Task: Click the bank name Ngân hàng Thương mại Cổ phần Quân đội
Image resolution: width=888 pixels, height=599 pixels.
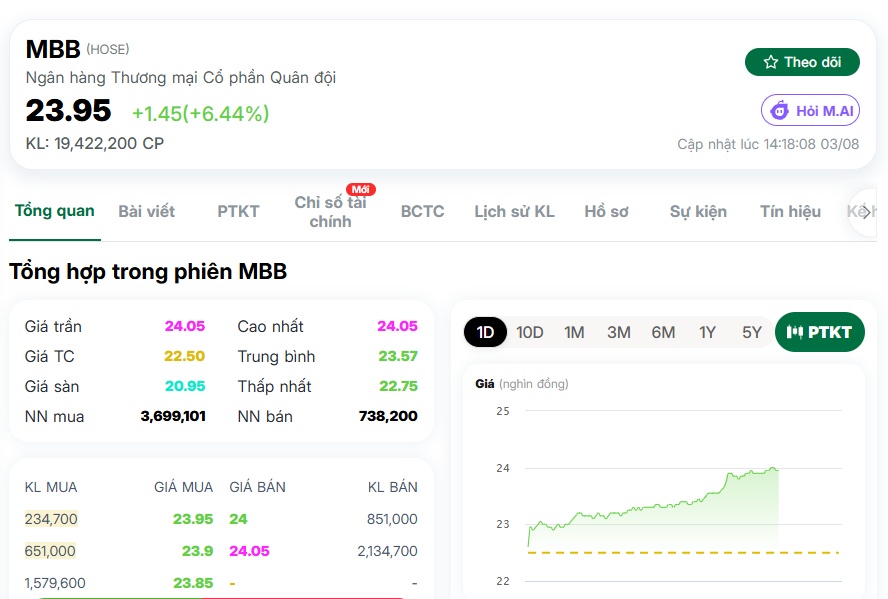Action: [181, 78]
